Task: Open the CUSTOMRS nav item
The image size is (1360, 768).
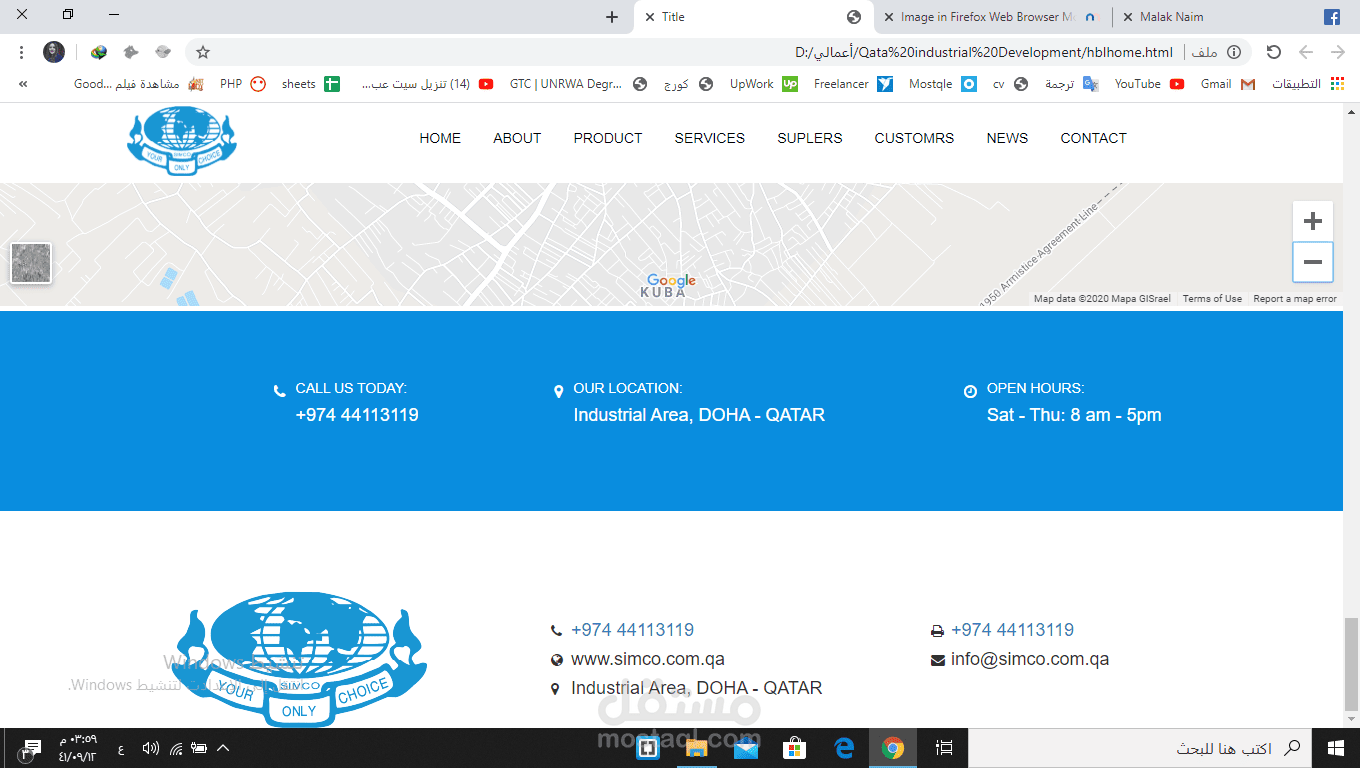Action: (x=914, y=138)
